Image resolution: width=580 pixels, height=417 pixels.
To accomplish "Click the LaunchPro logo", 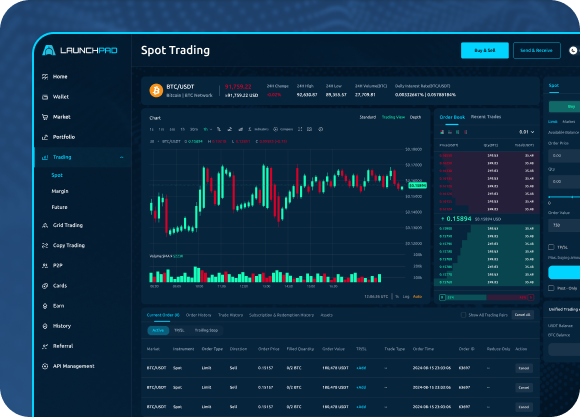I will 80,50.
